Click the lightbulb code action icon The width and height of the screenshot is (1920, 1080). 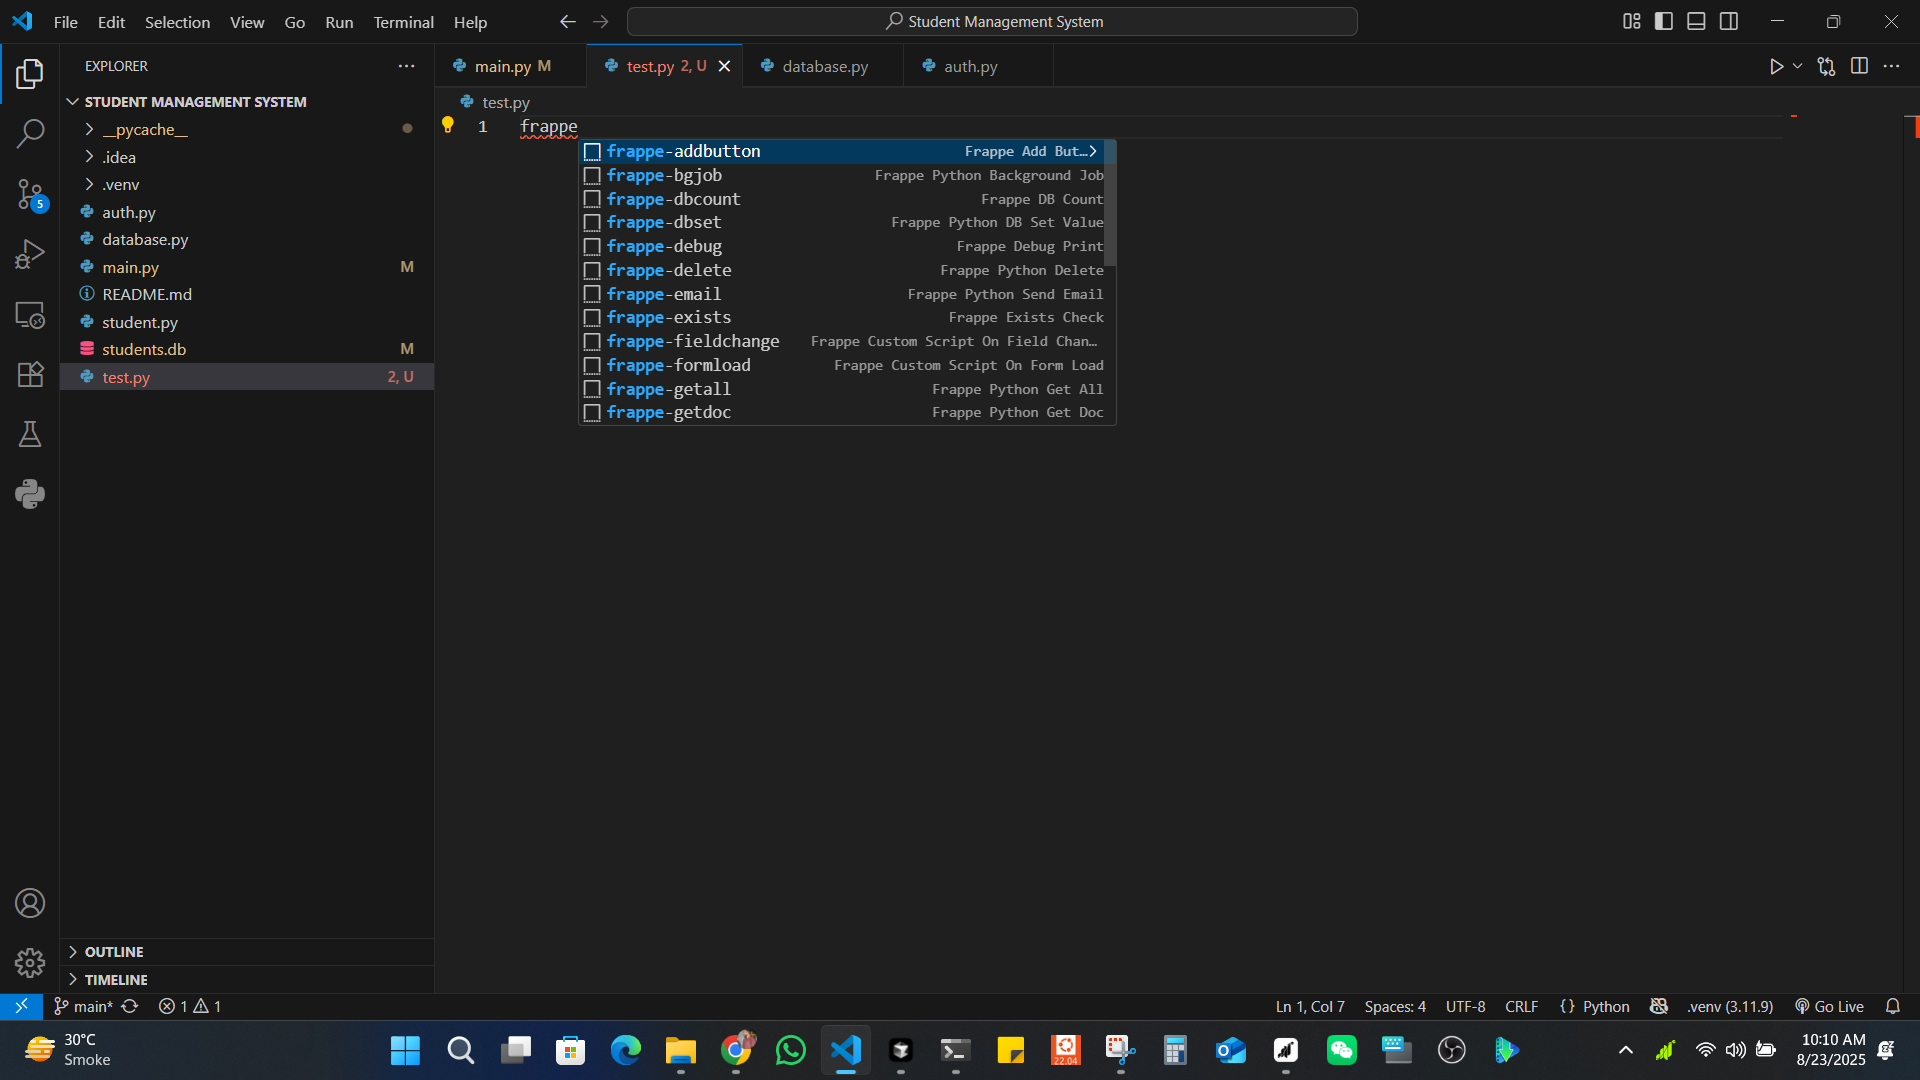[448, 125]
